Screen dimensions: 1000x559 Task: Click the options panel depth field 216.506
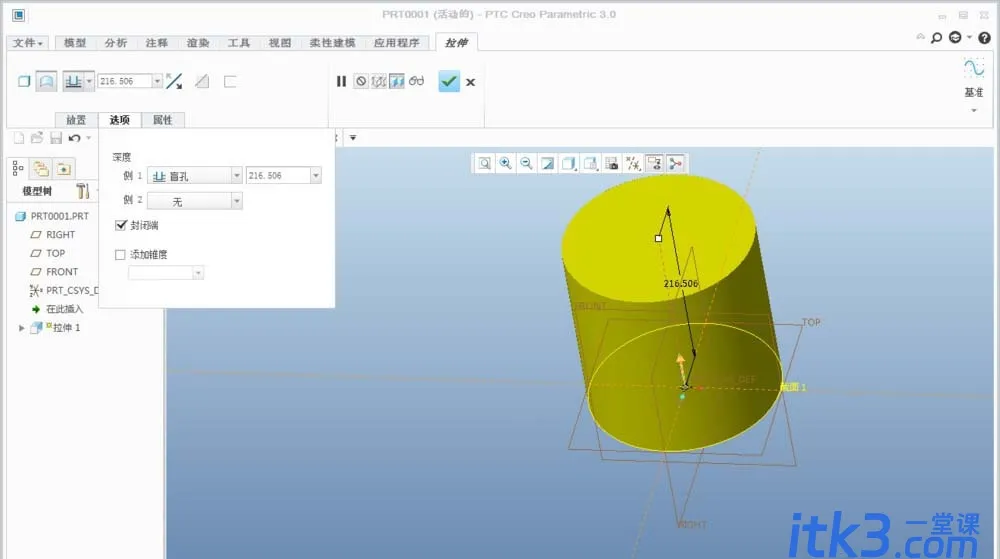click(x=278, y=175)
